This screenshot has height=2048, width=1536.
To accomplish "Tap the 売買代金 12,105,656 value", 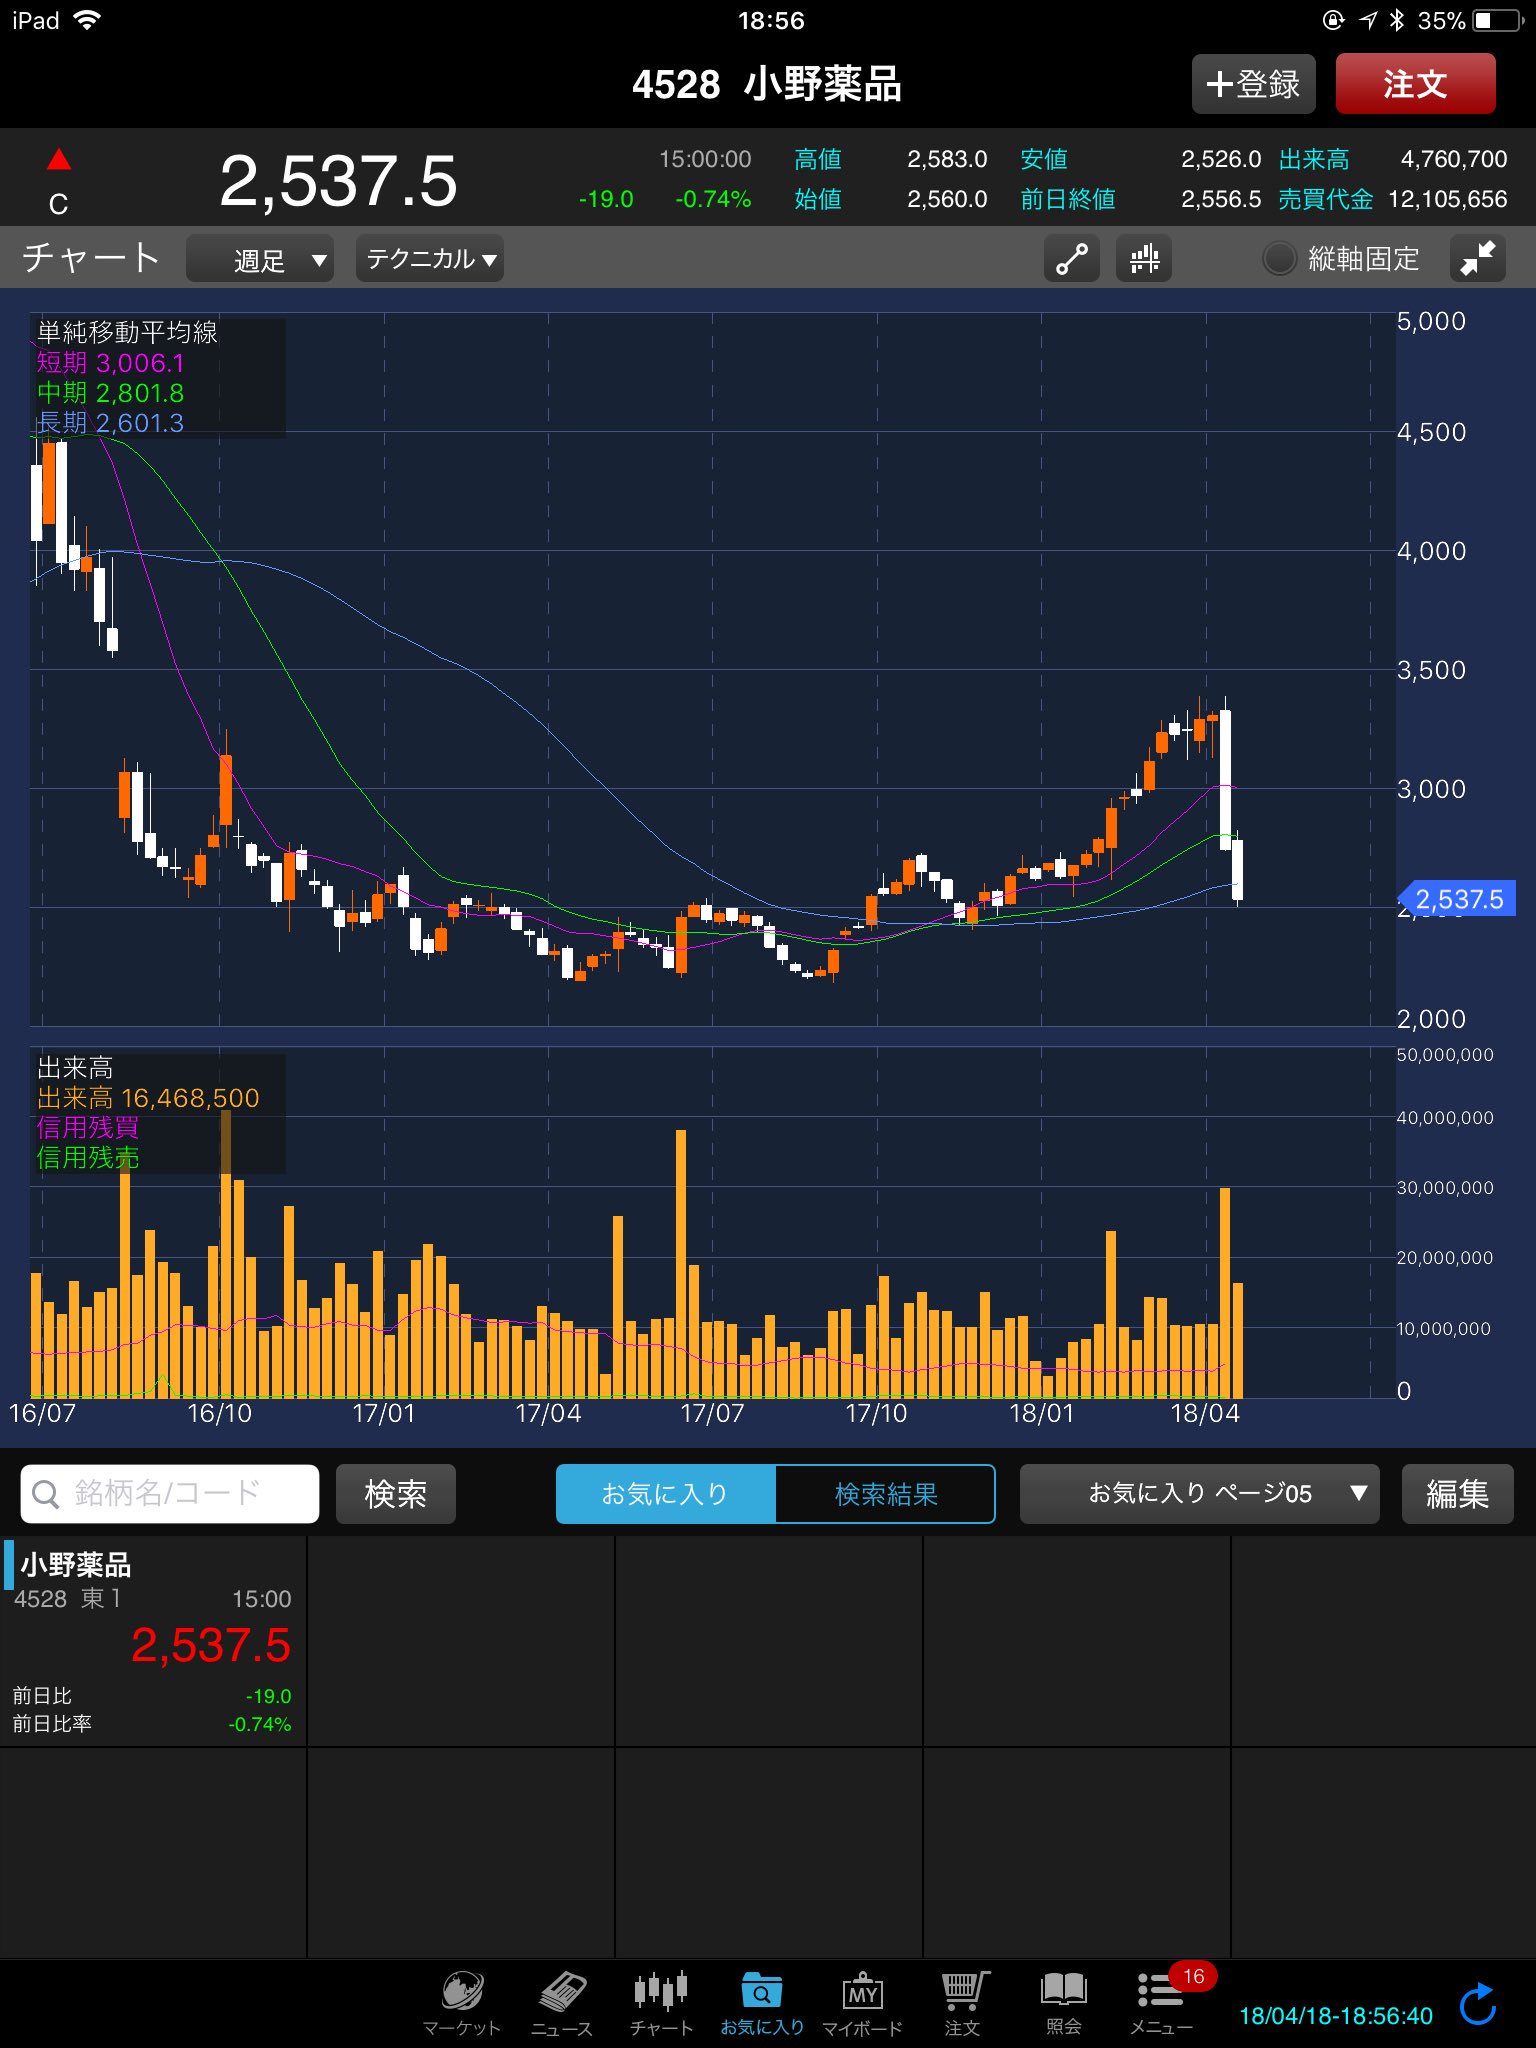I will tap(1447, 199).
